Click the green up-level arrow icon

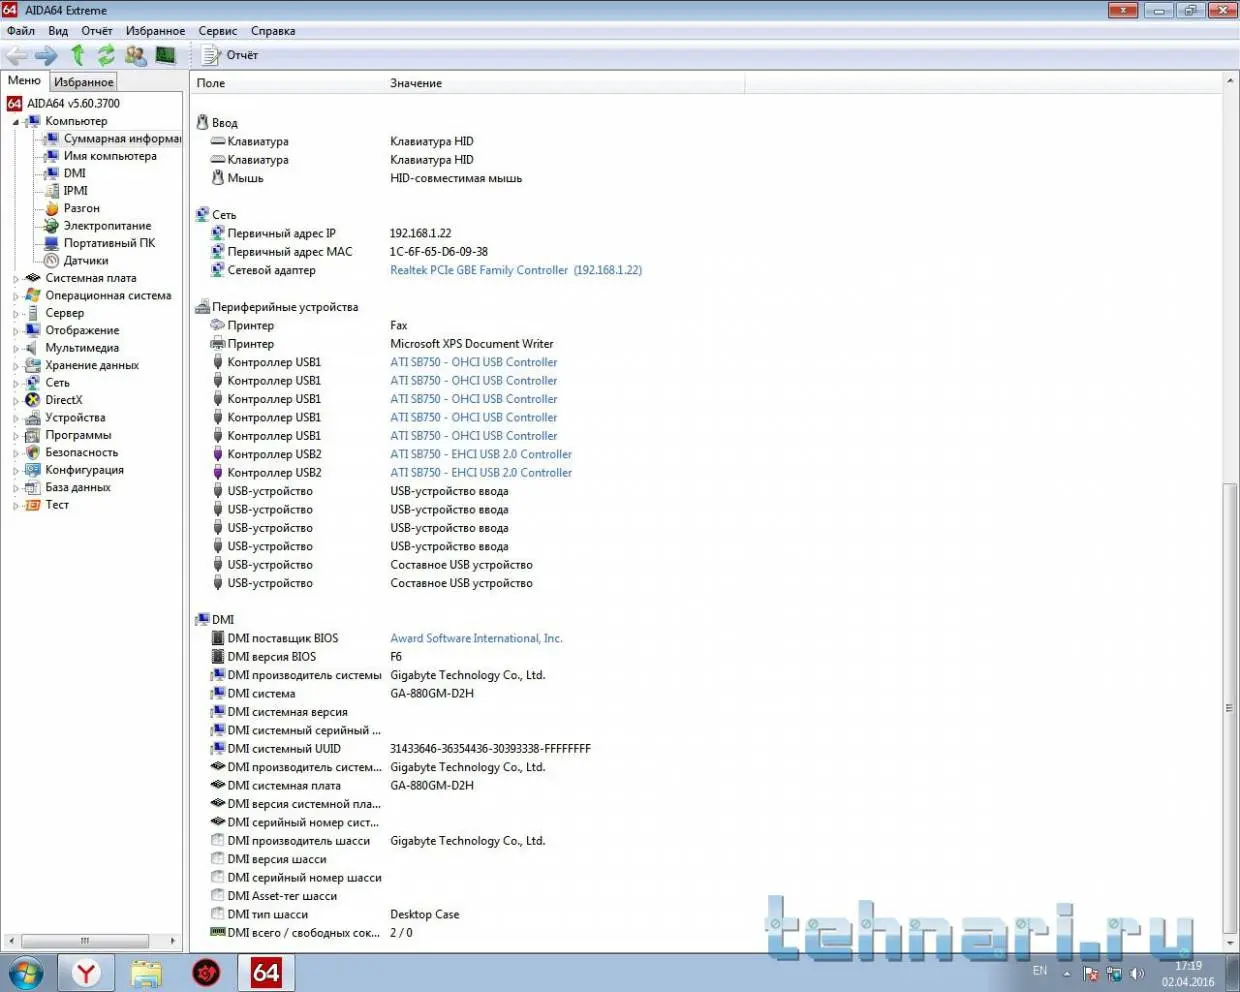(78, 56)
